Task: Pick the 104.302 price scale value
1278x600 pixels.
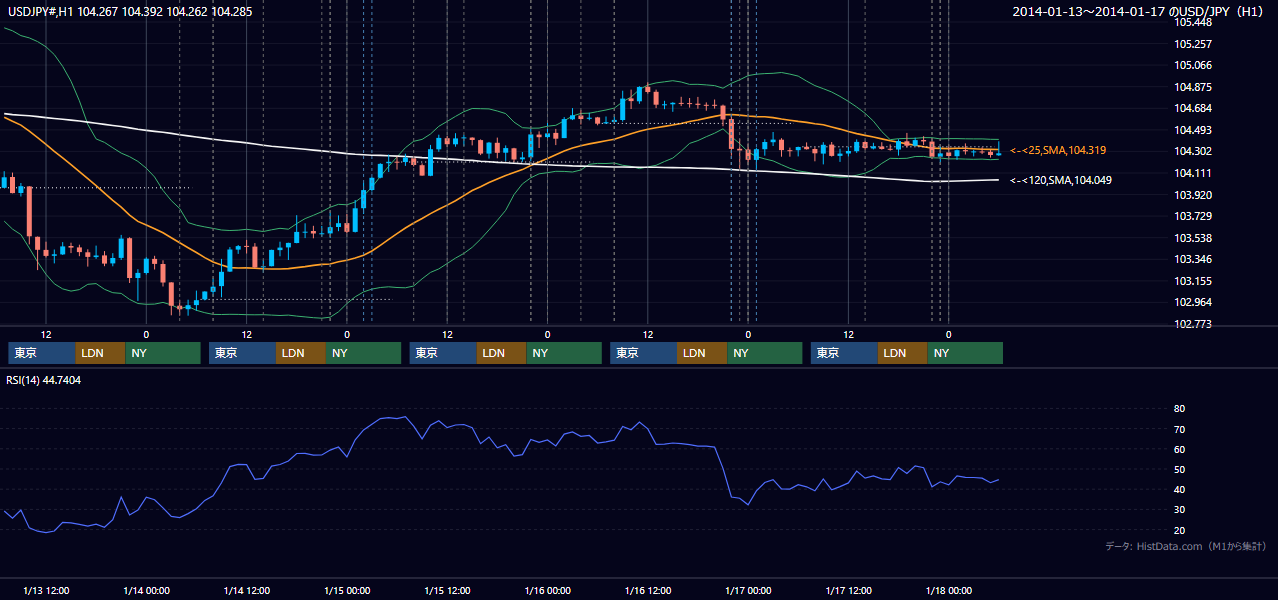Action: [1191, 151]
